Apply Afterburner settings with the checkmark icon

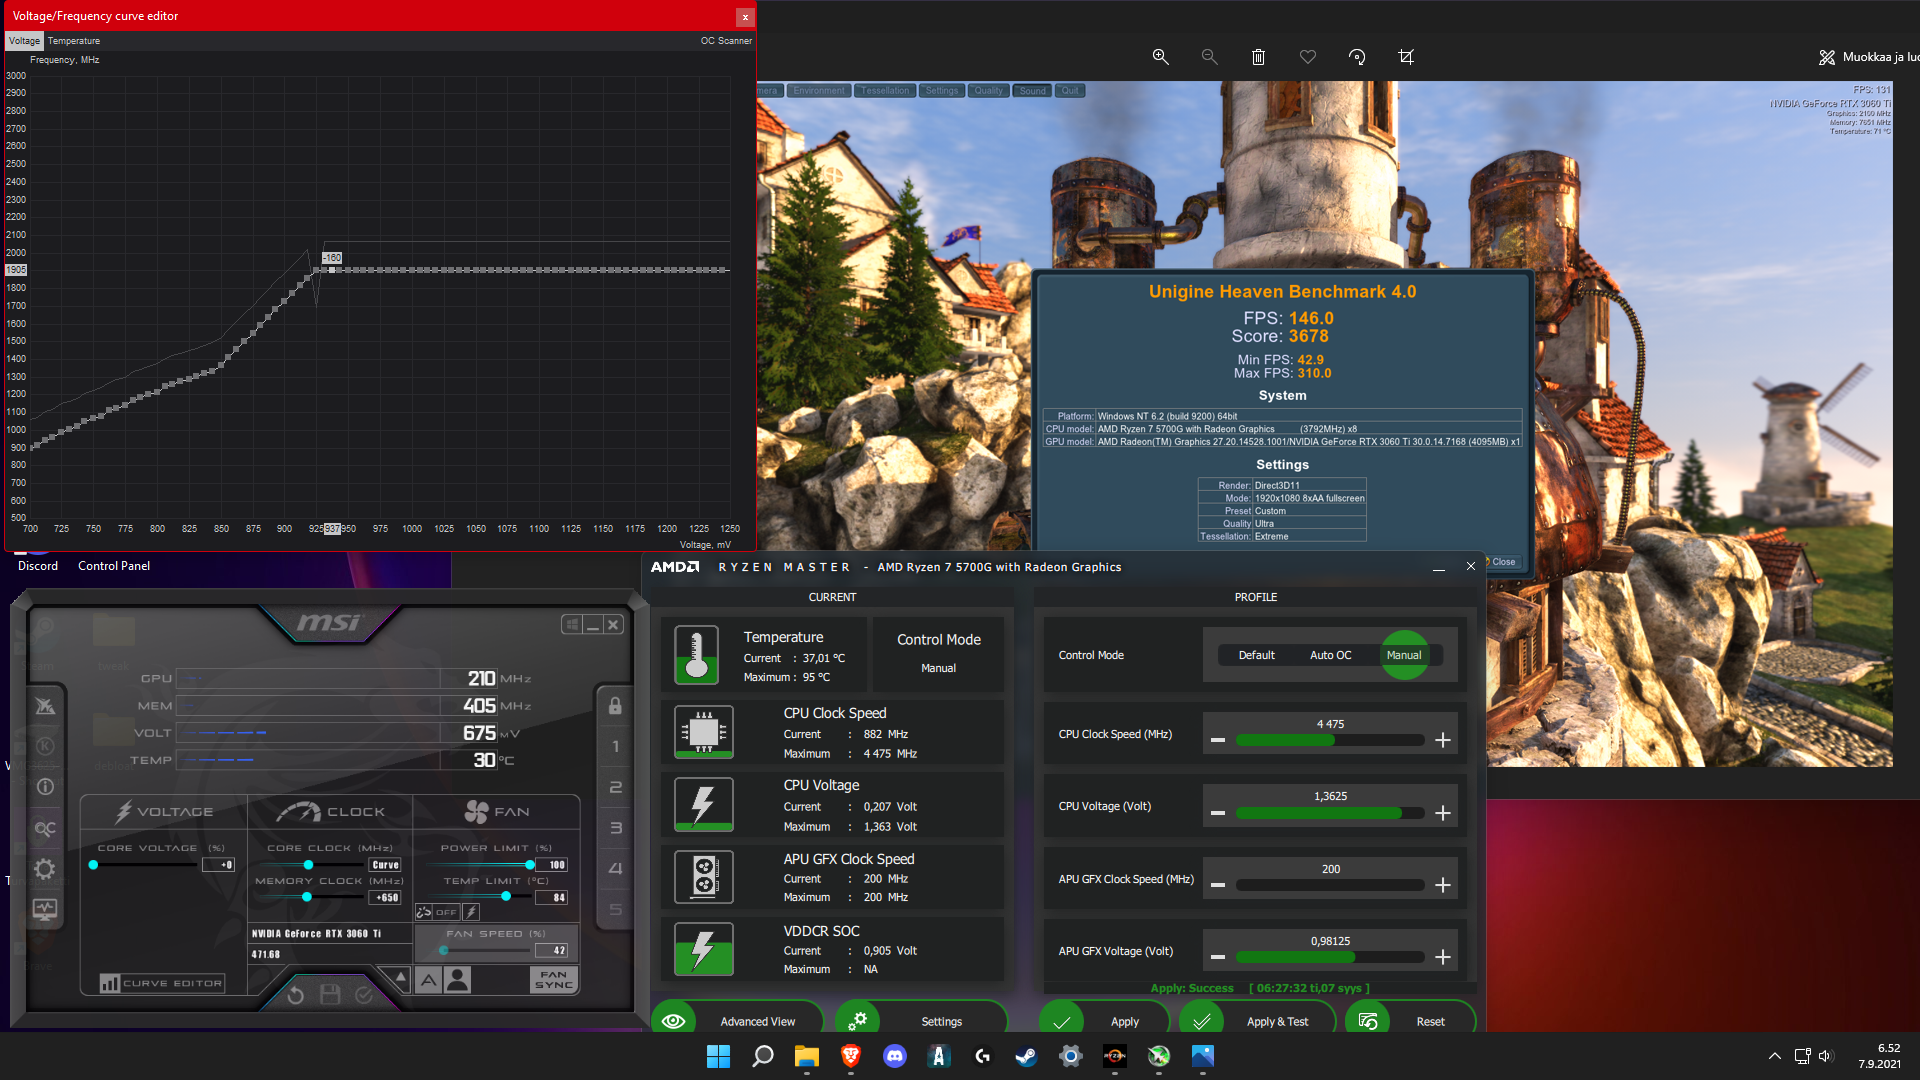point(364,995)
